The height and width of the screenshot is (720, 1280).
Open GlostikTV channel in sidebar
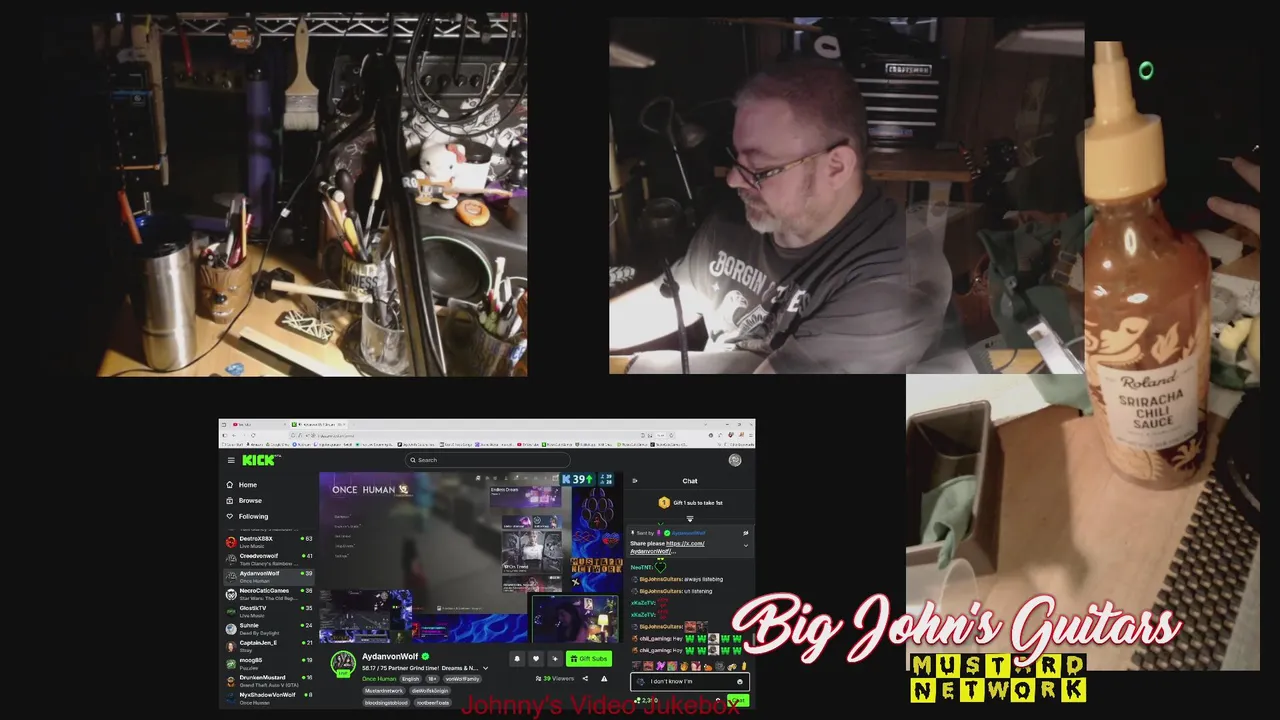(268, 610)
